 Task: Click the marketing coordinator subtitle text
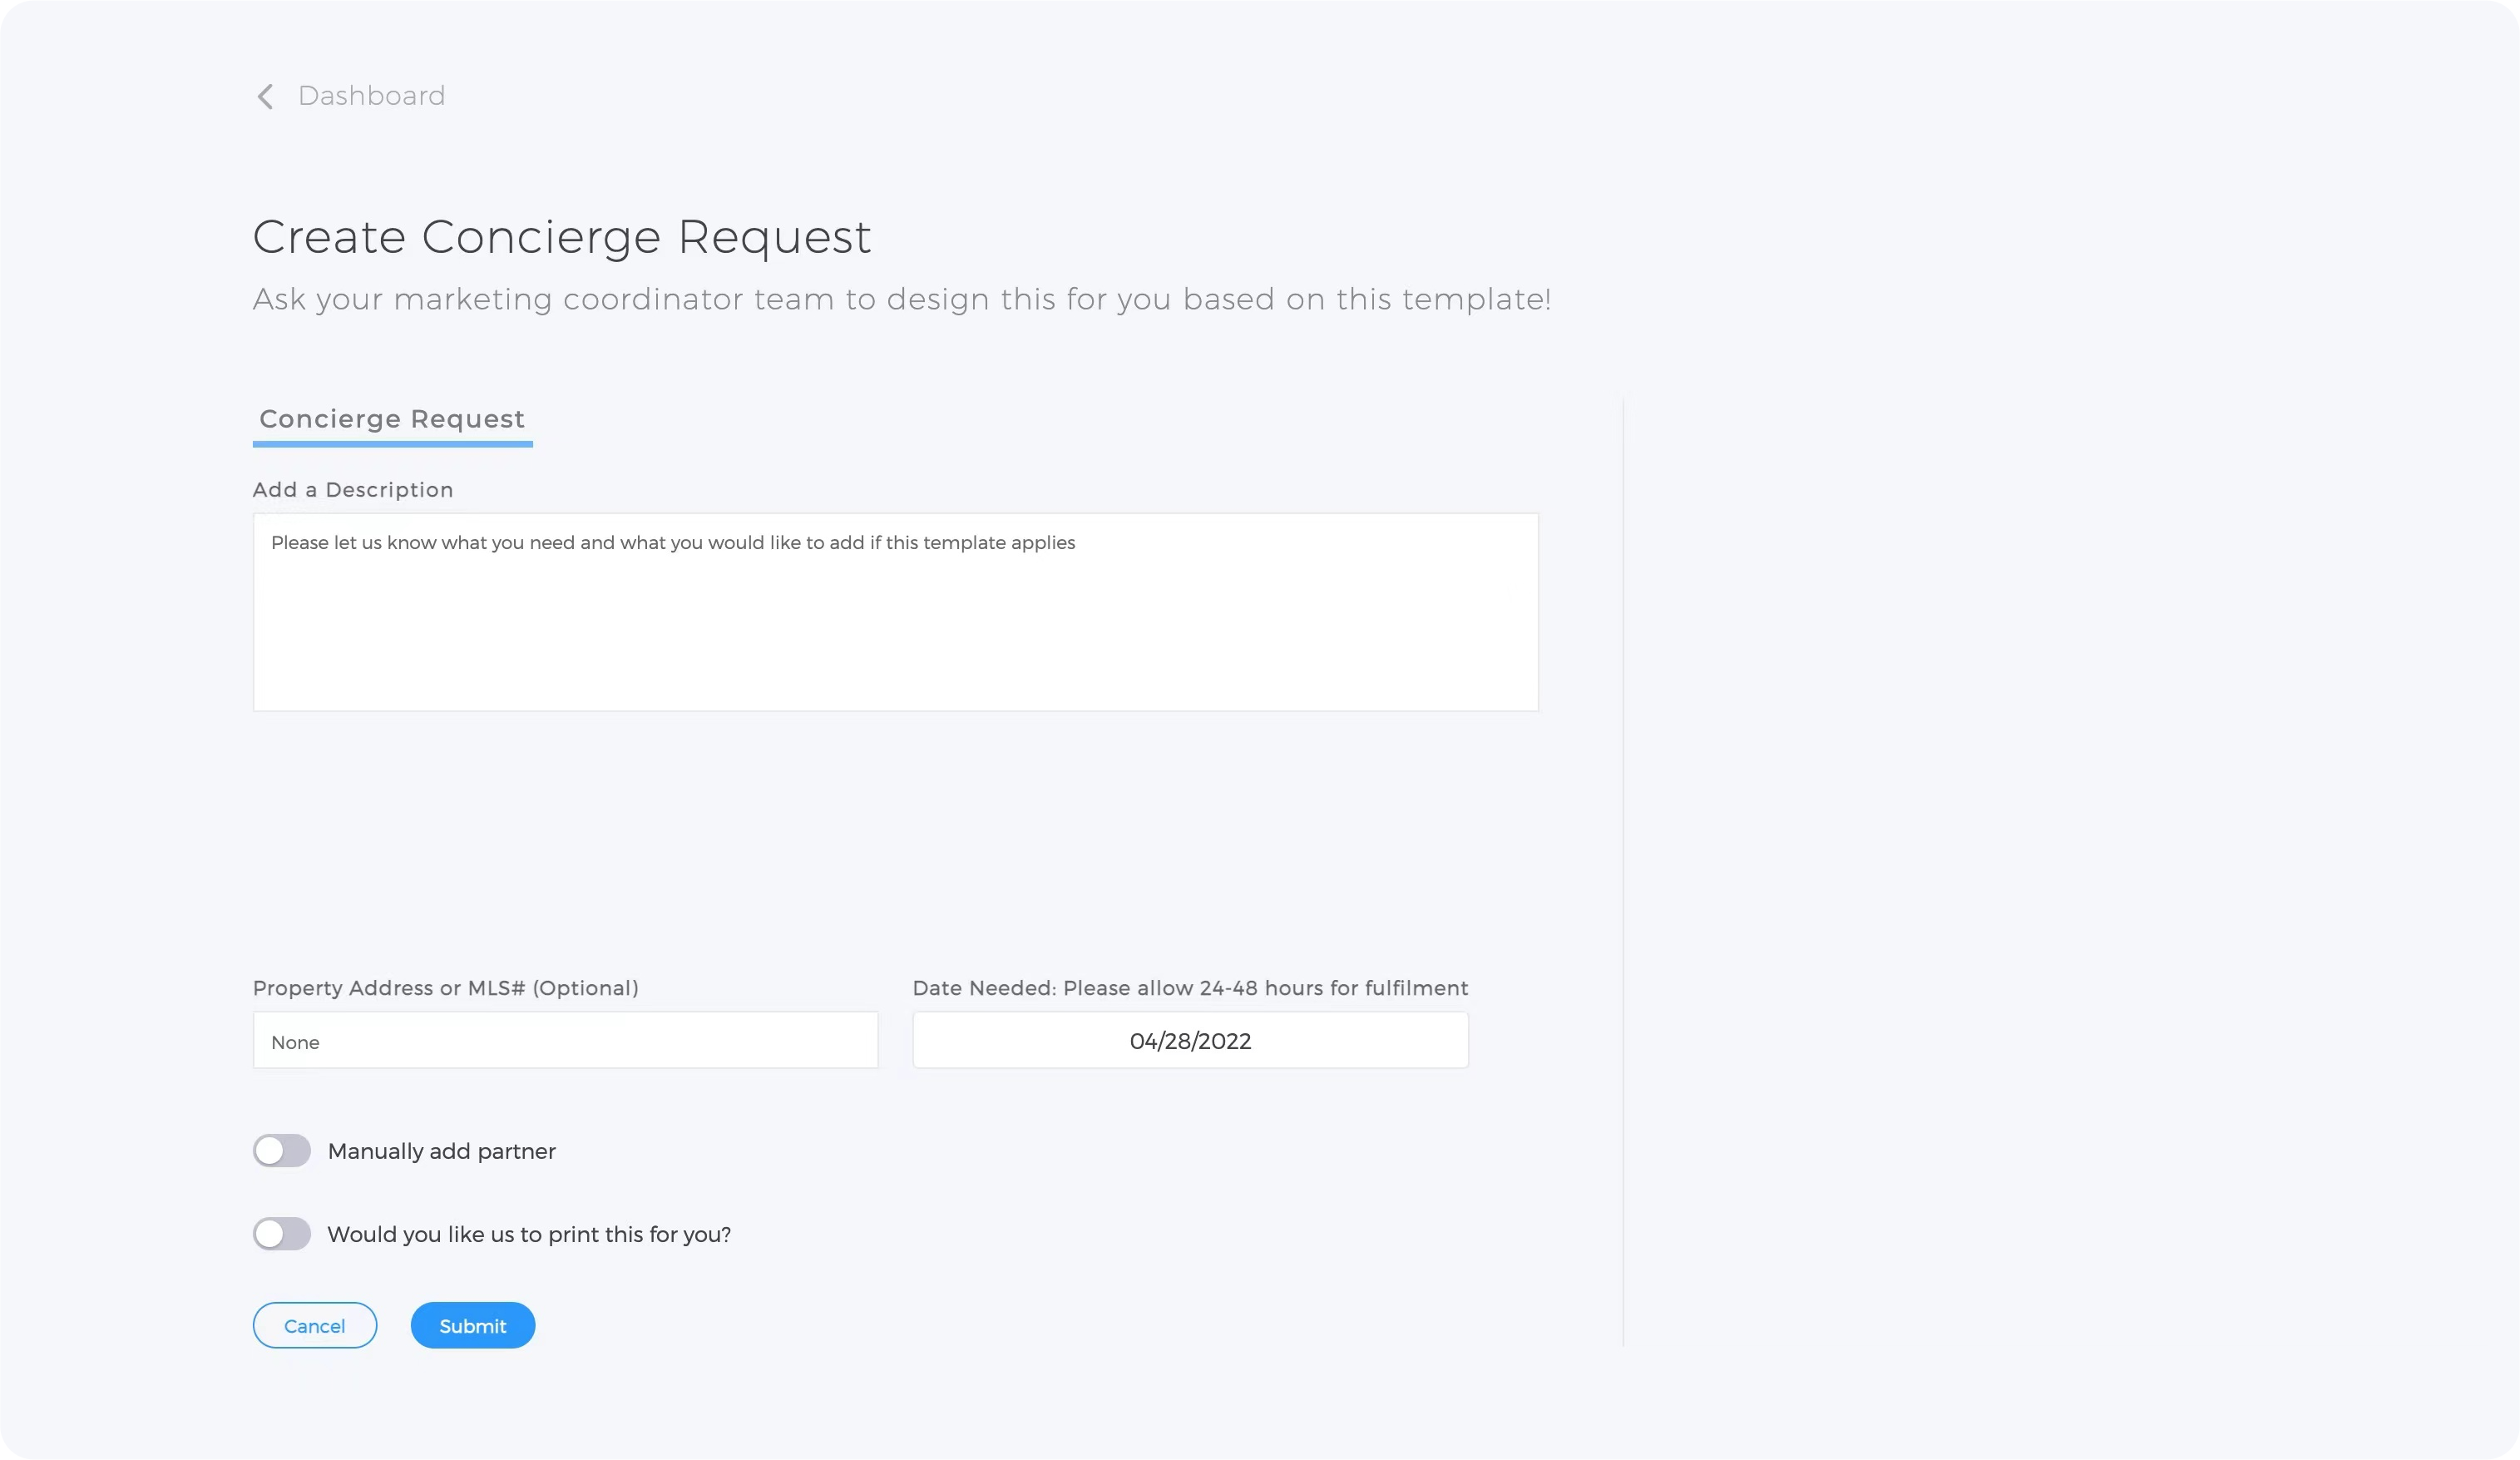(x=901, y=299)
